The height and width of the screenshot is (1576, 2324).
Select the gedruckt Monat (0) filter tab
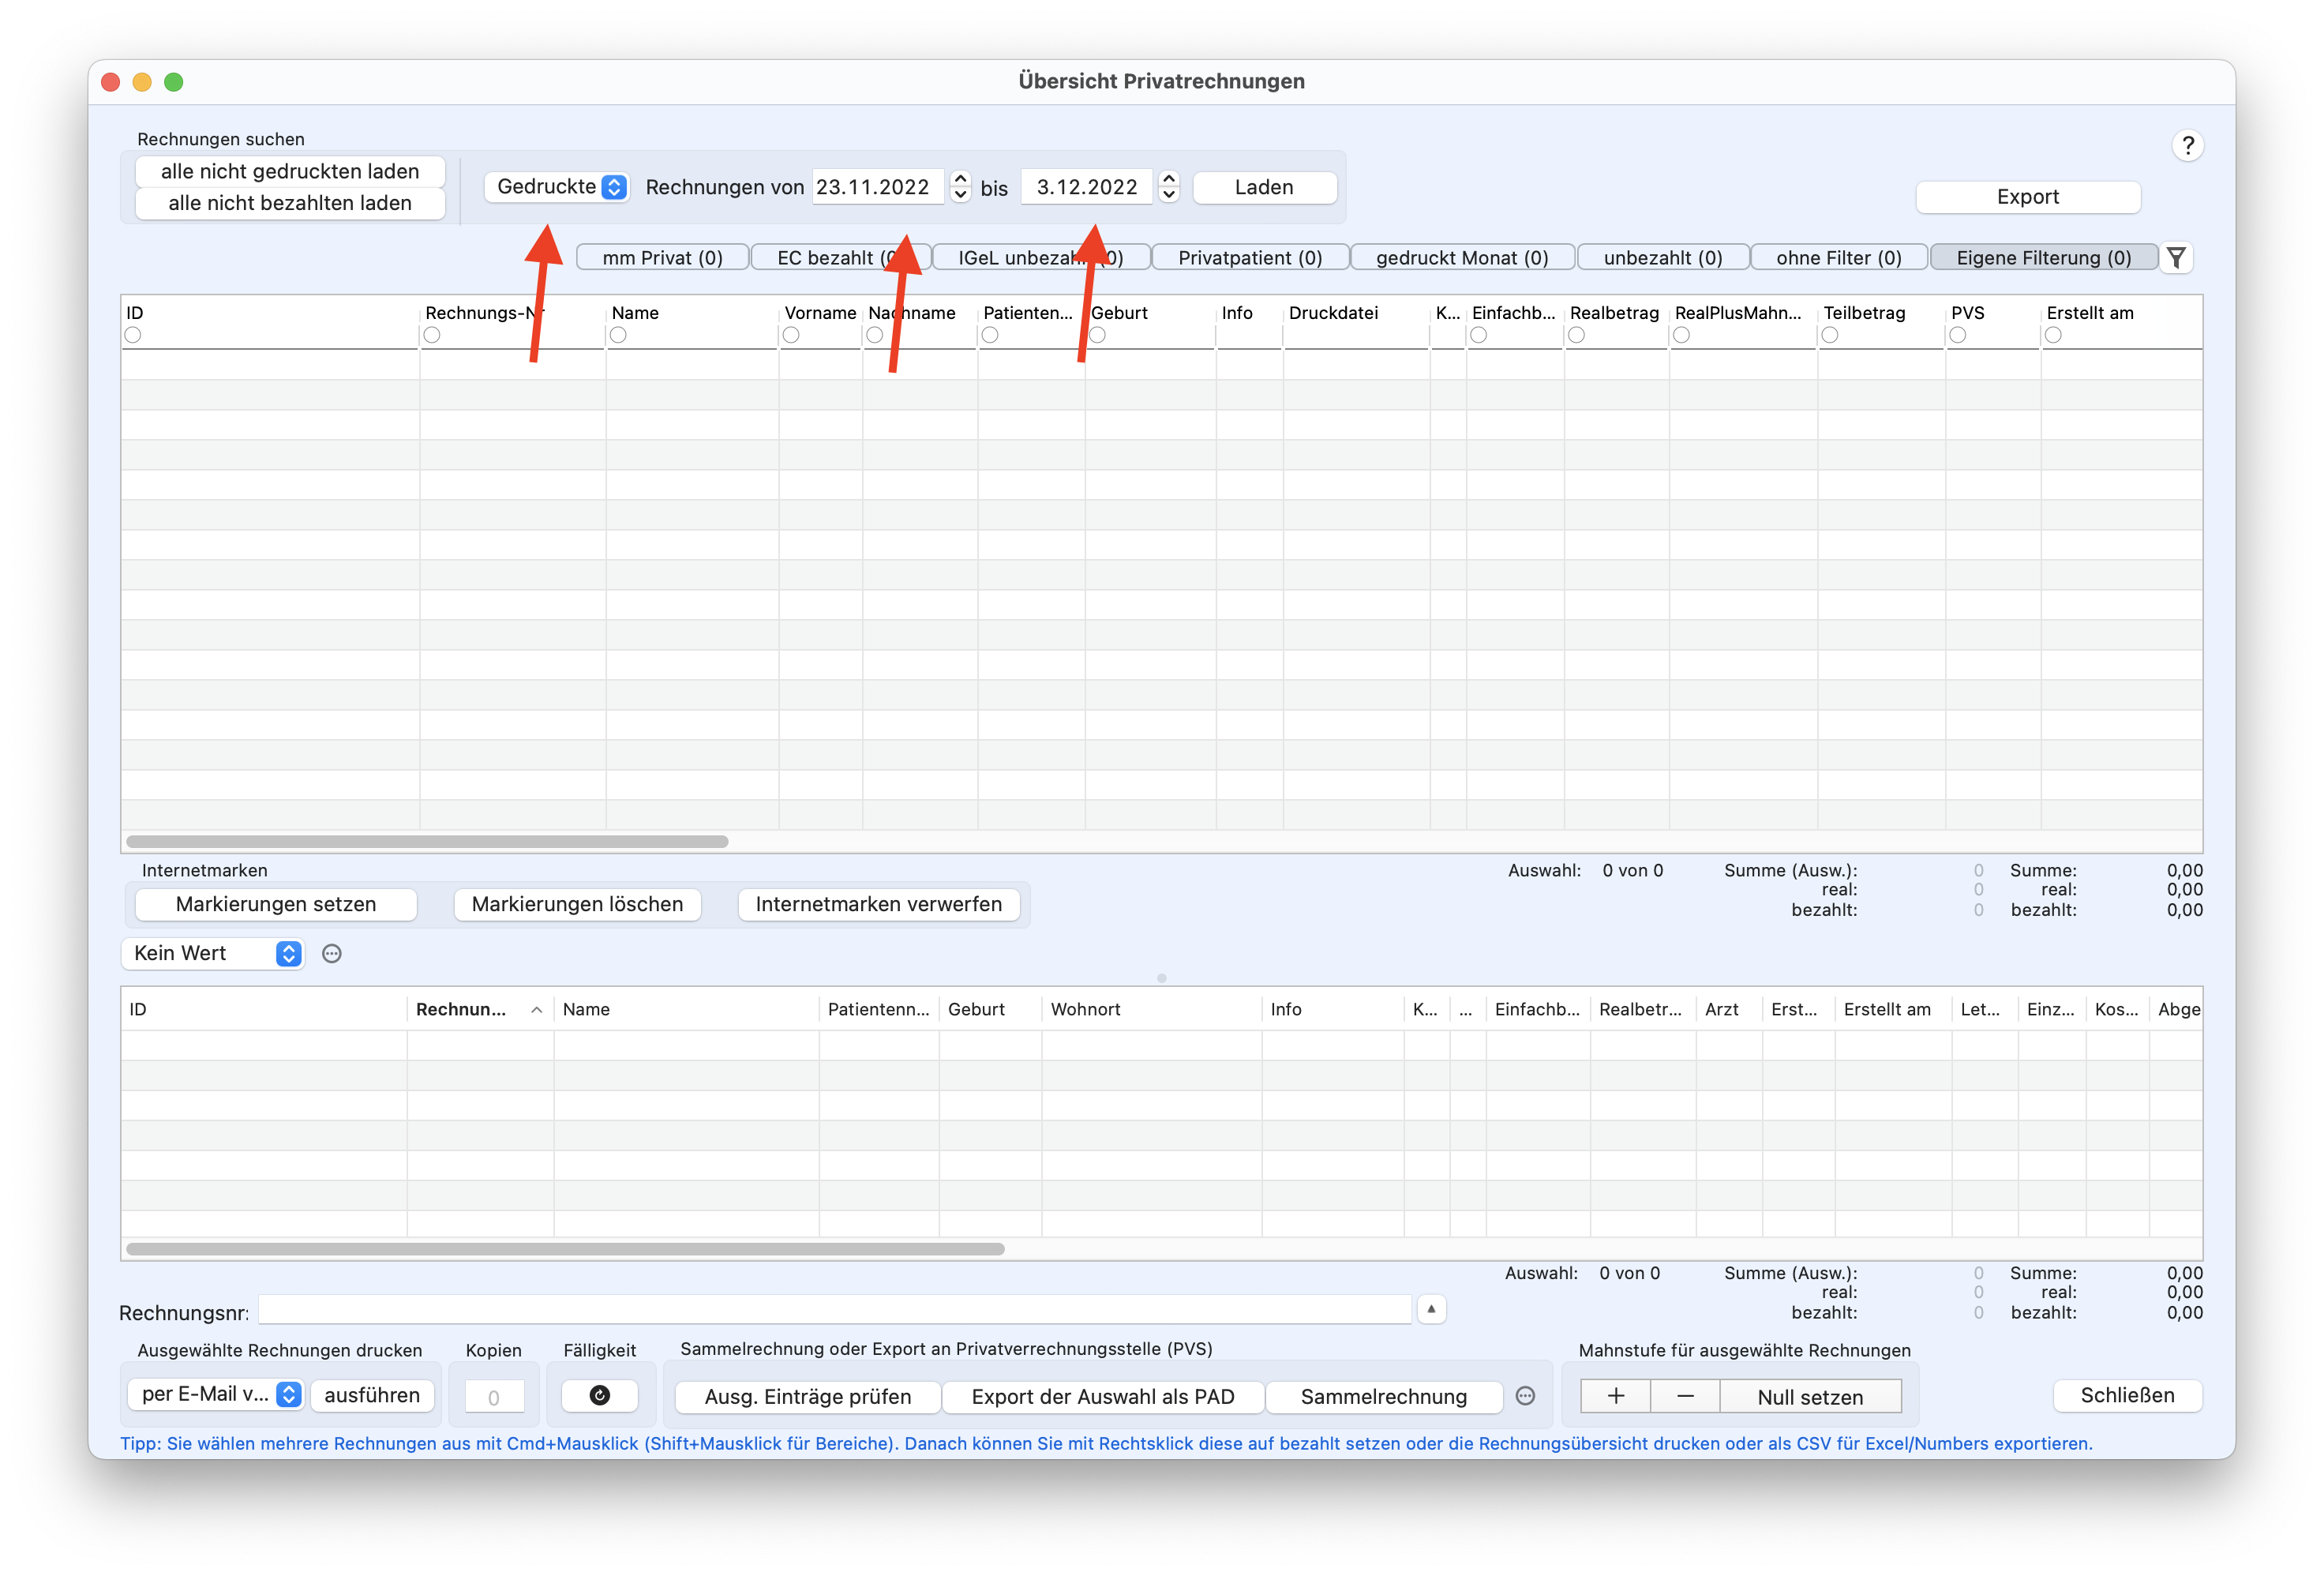(x=1462, y=258)
